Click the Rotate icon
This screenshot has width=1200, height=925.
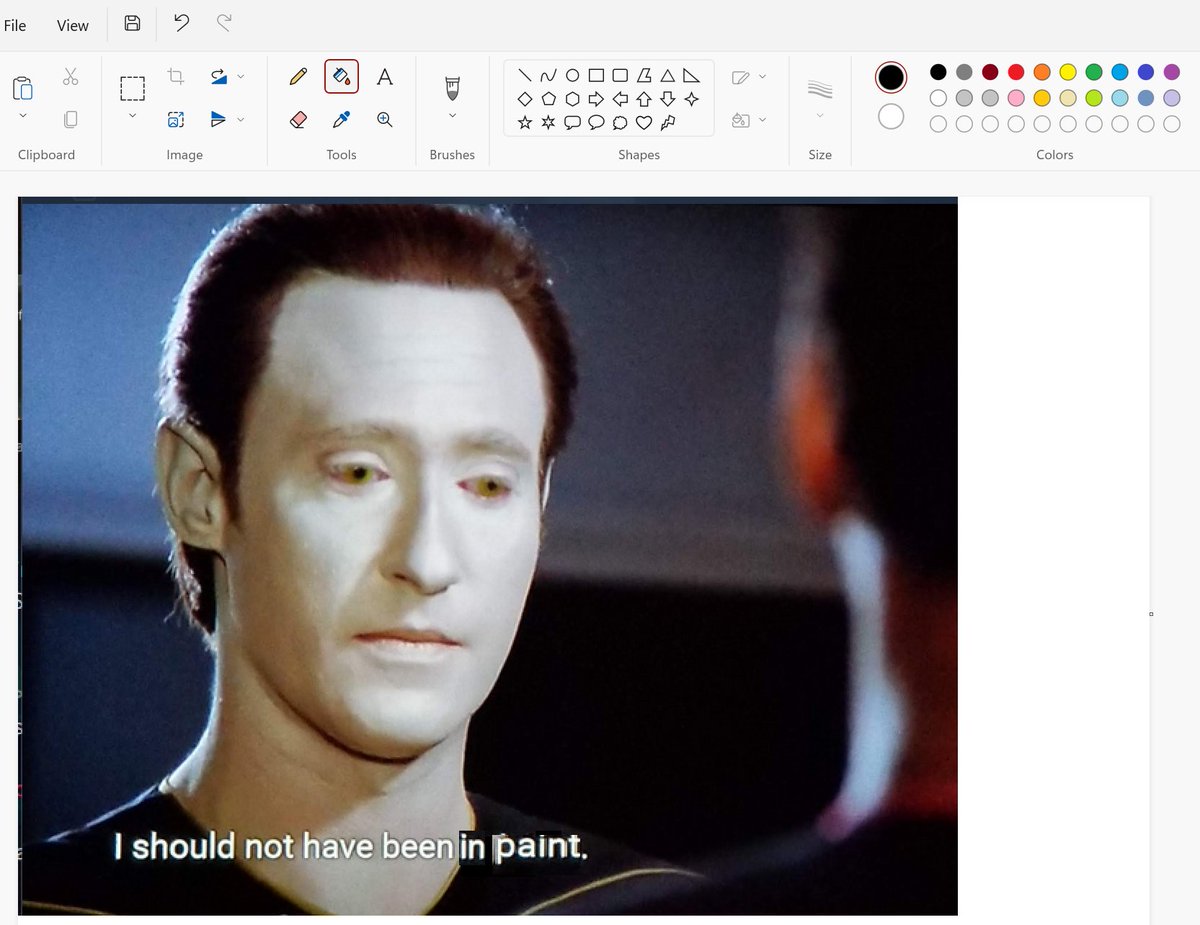(218, 76)
